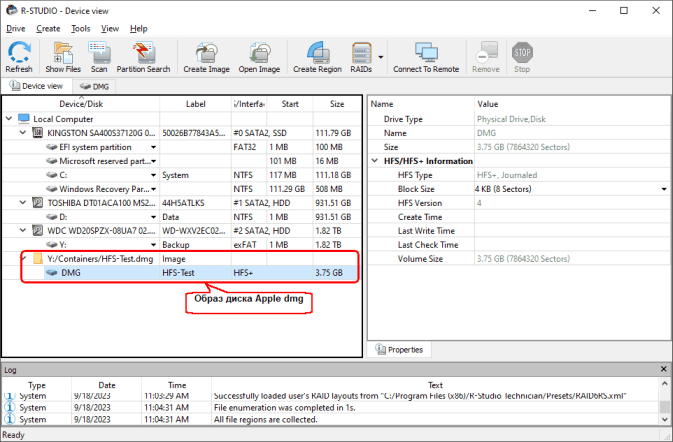The height and width of the screenshot is (442, 673).
Task: Click Log scrollbar down arrow
Action: [x=664, y=419]
